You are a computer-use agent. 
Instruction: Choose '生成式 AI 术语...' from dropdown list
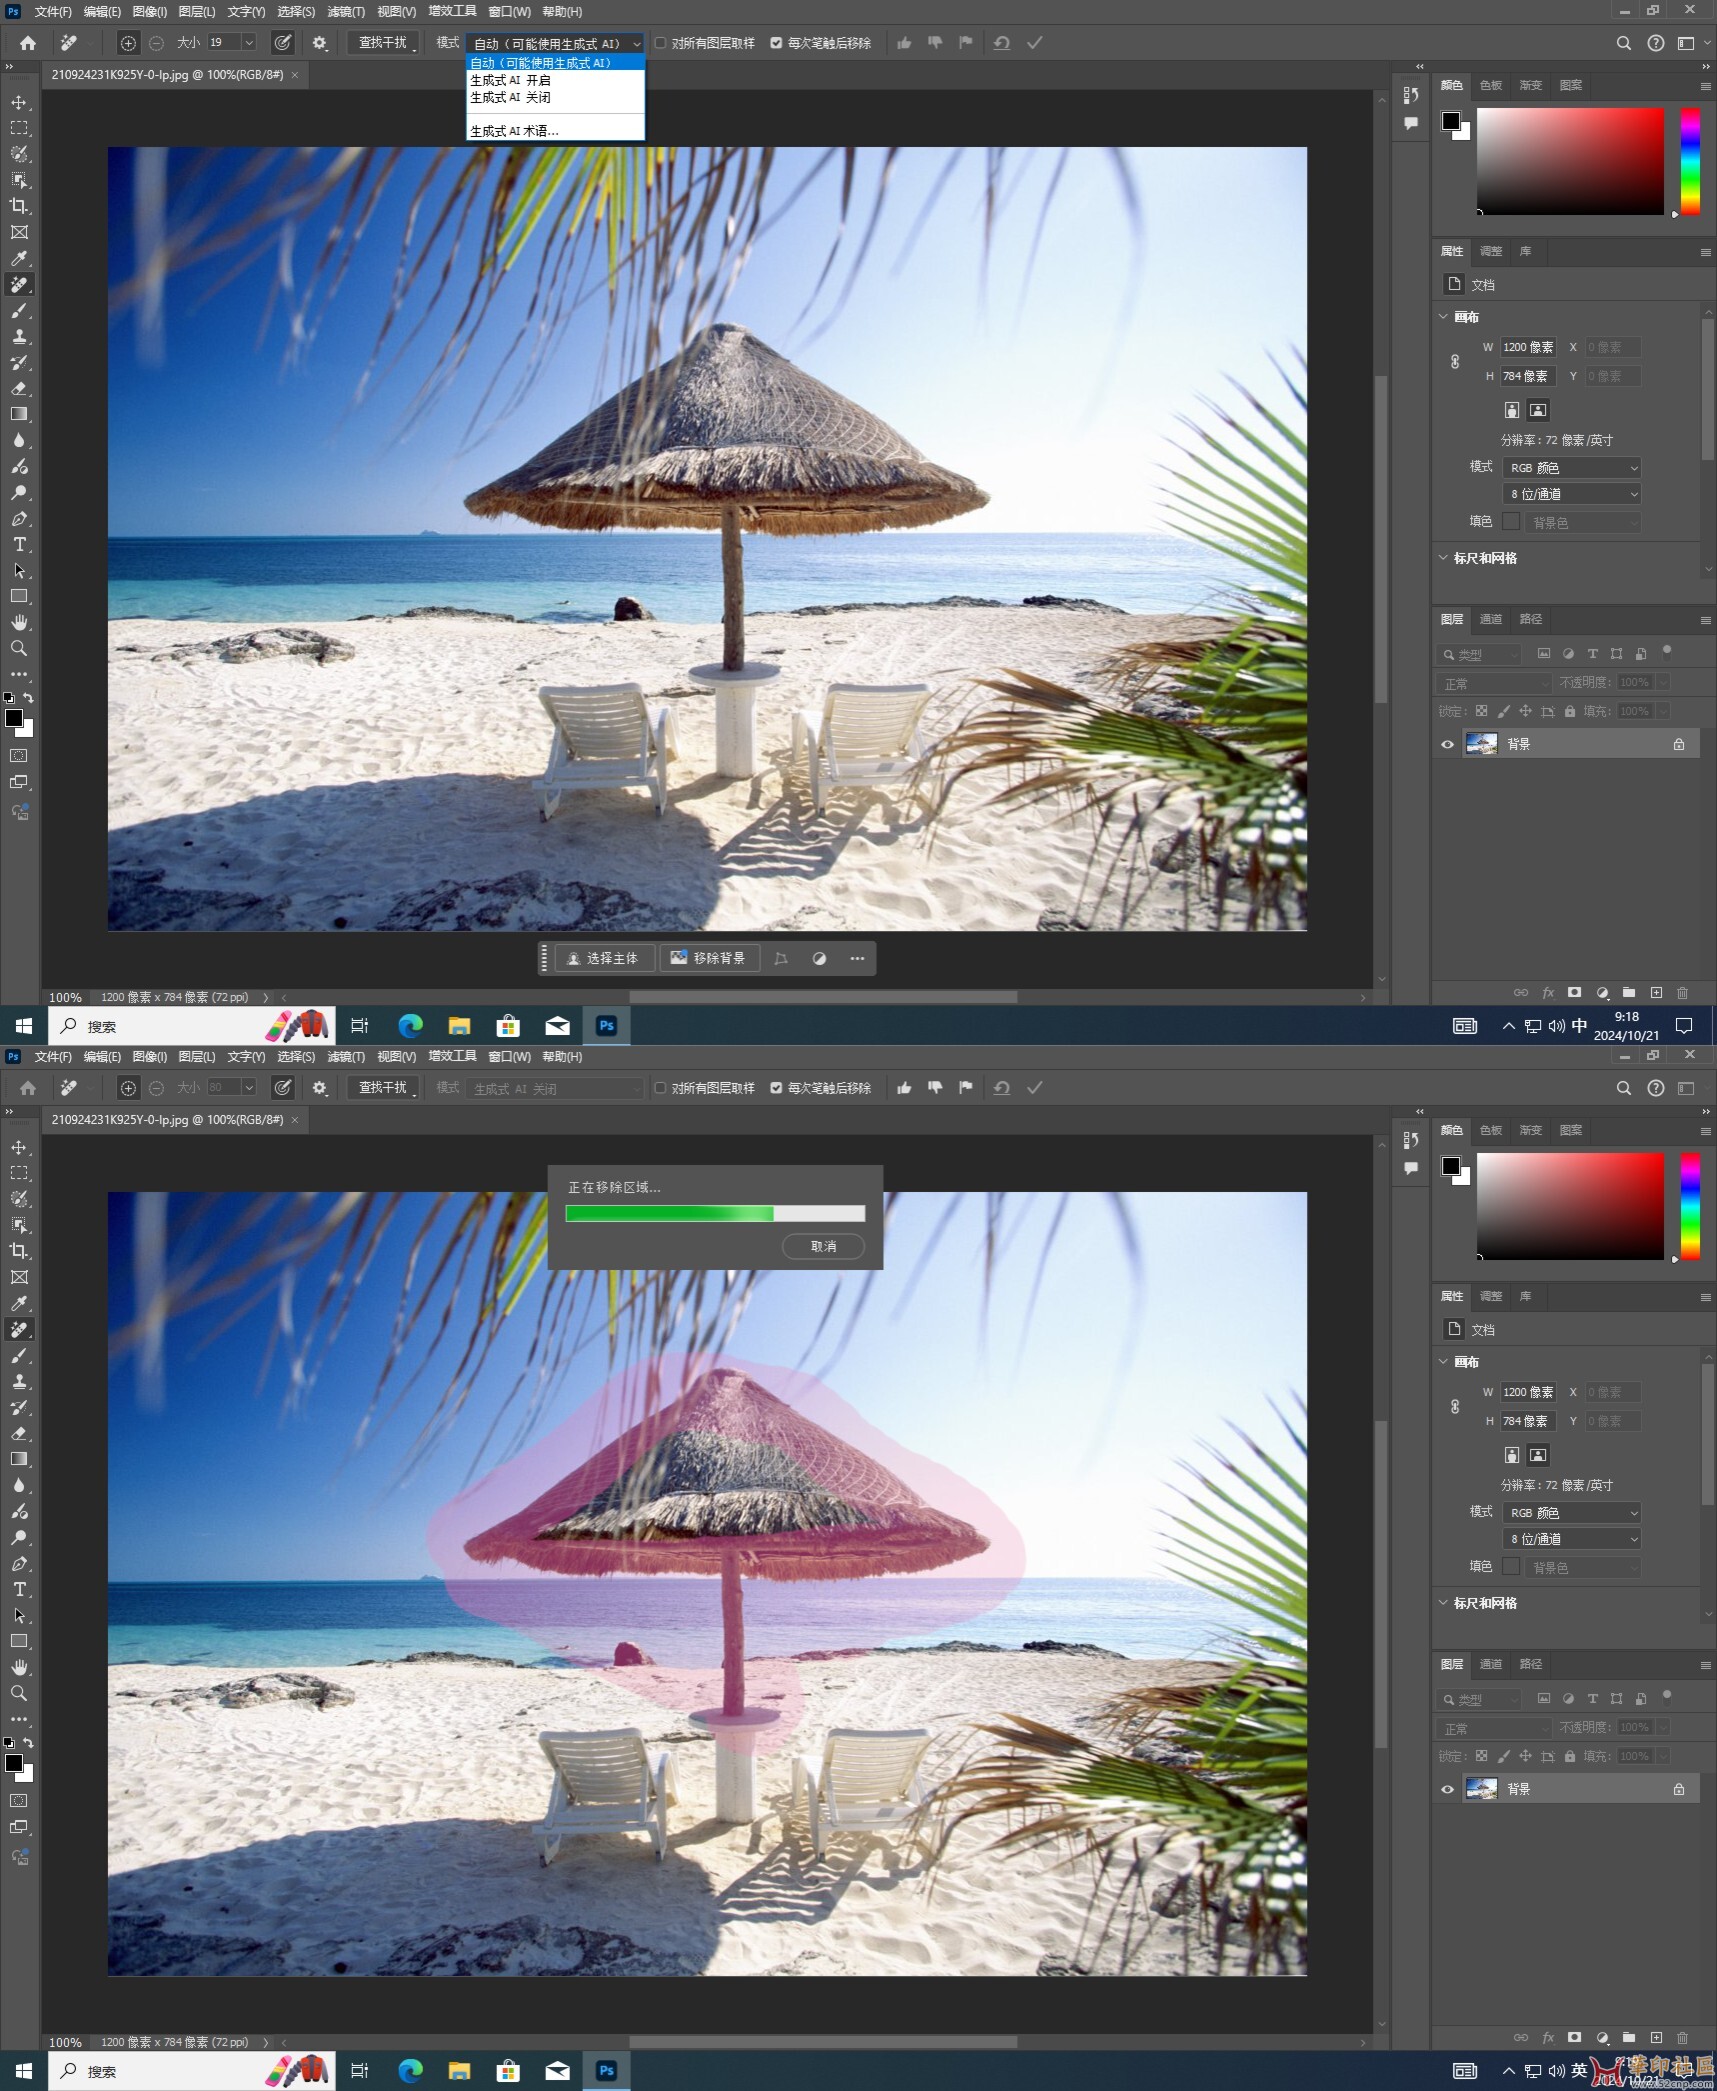pyautogui.click(x=555, y=131)
